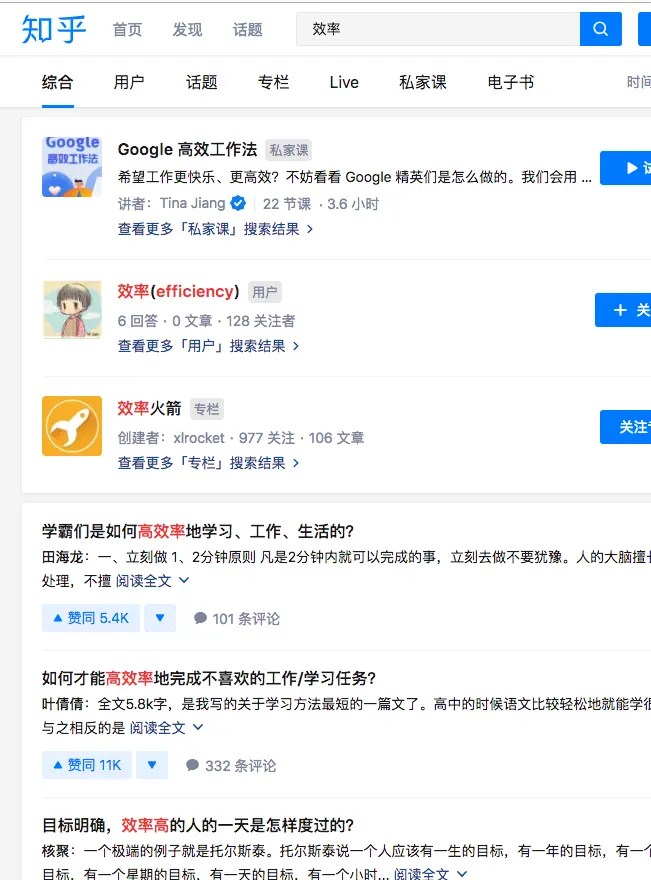The height and width of the screenshot is (880, 651).
Task: Click Tina Jiang's verified badge icon
Action: [238, 203]
